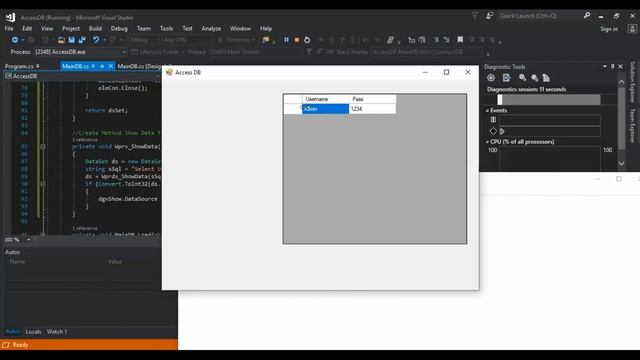Click the Pass column header
Viewport: 640px width, 360px height.
point(372,99)
